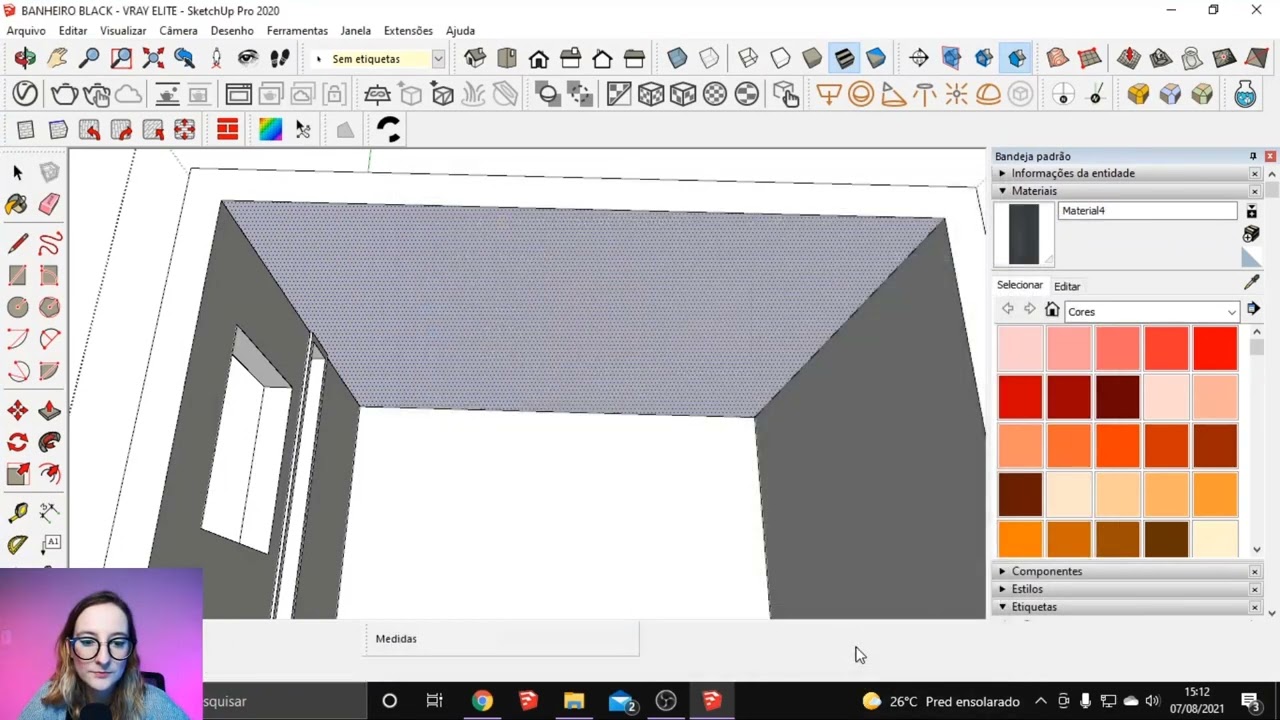
Task: Start V-Ray render with teapot icon
Action: click(65, 94)
